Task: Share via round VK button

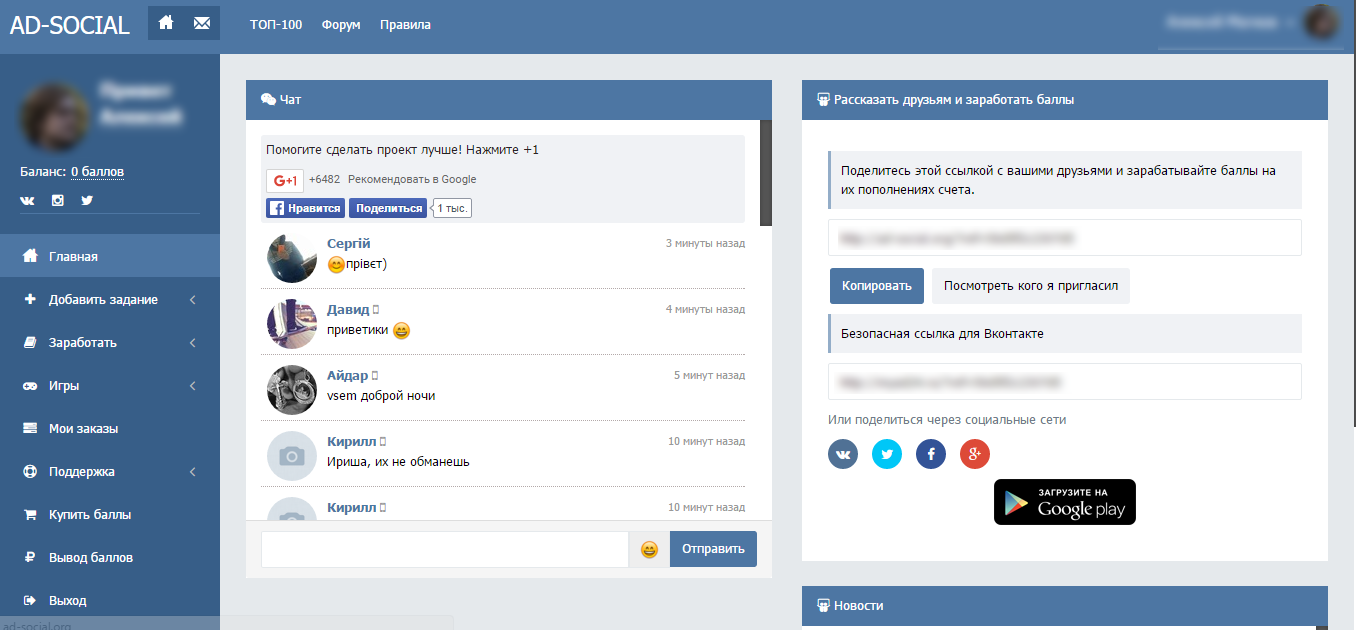Action: click(x=843, y=455)
